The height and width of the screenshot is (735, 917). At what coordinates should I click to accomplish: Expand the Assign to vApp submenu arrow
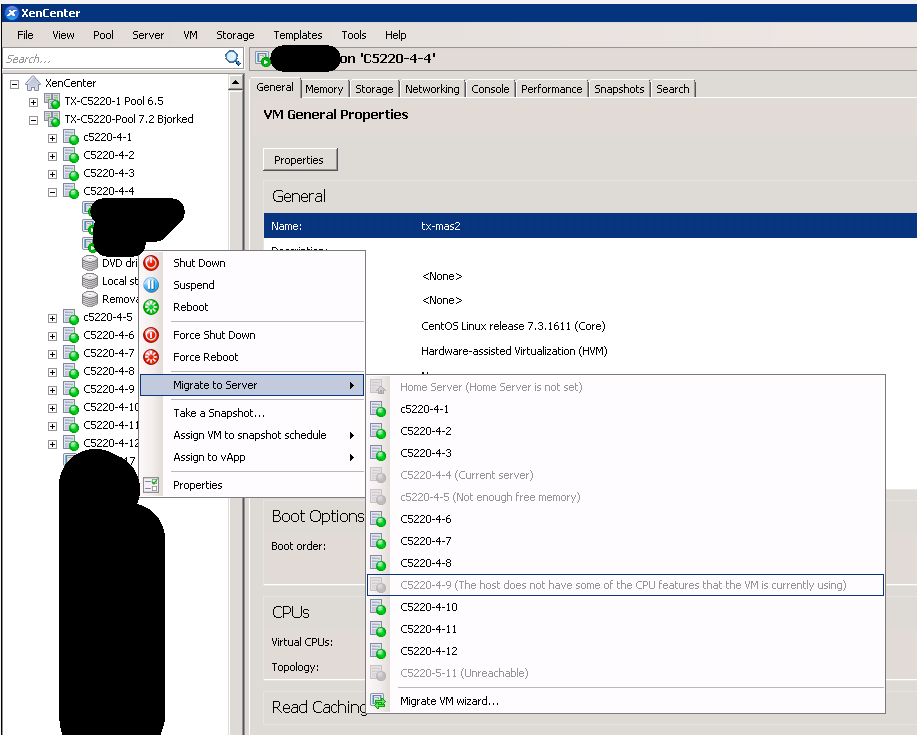pyautogui.click(x=351, y=457)
